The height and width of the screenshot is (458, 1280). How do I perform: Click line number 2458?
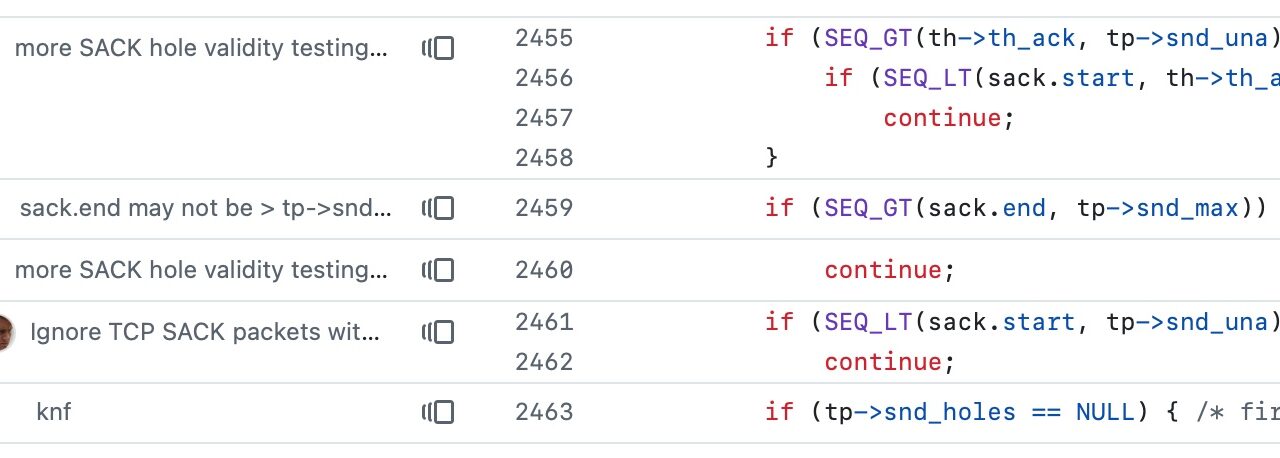(x=544, y=158)
